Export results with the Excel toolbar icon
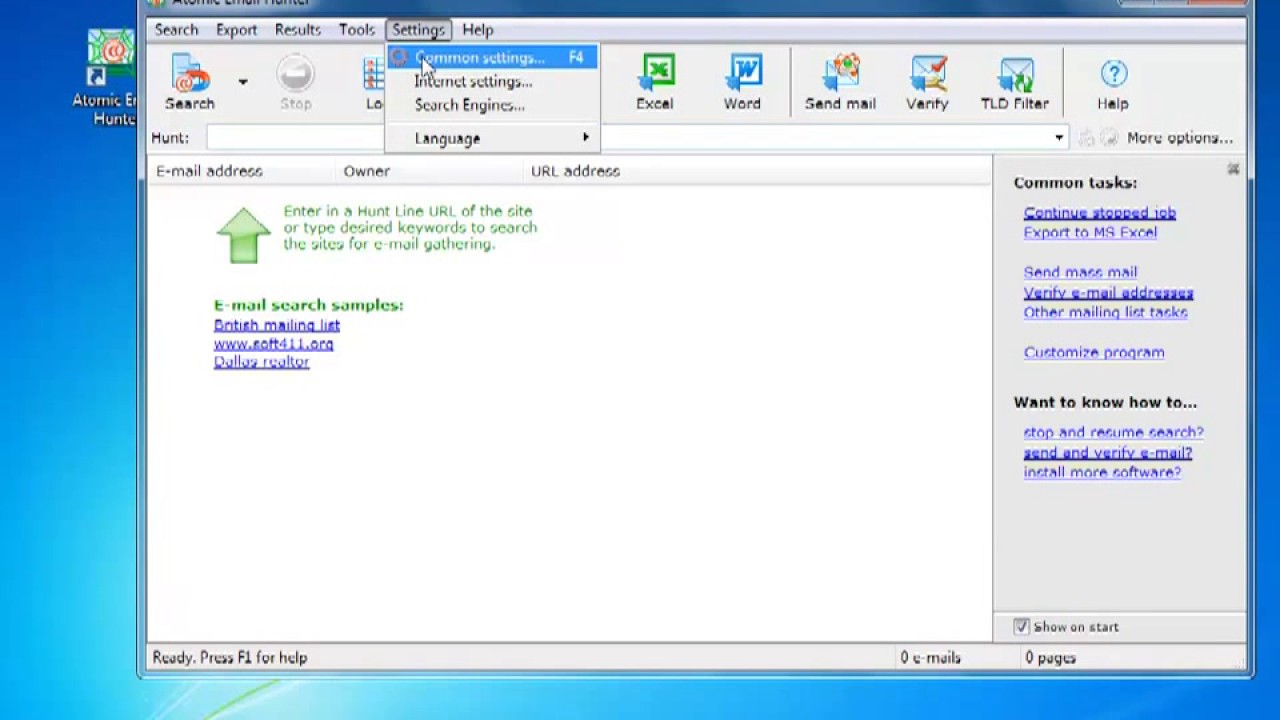 655,83
